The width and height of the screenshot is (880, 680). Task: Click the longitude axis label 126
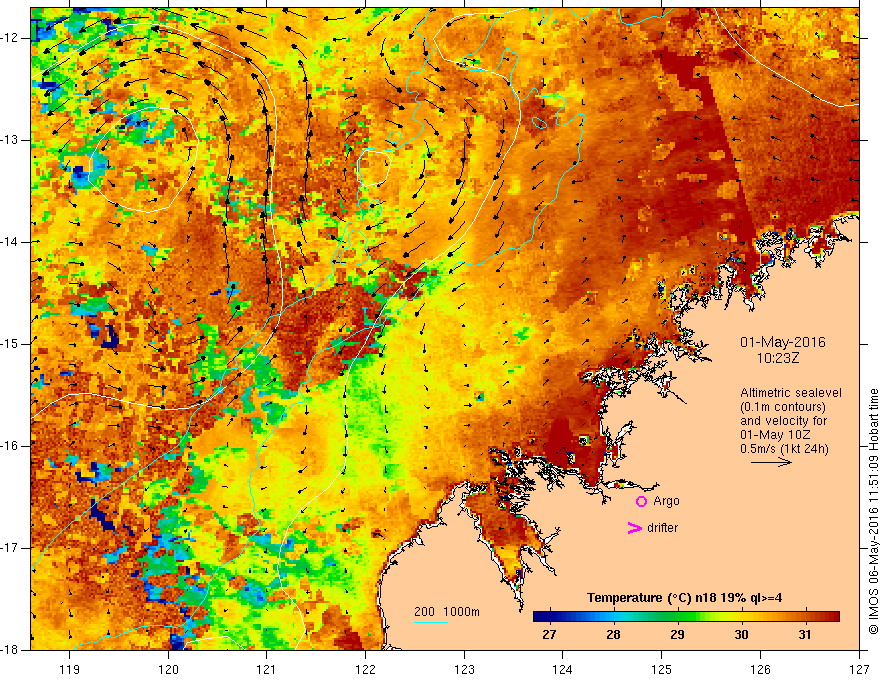tap(760, 669)
